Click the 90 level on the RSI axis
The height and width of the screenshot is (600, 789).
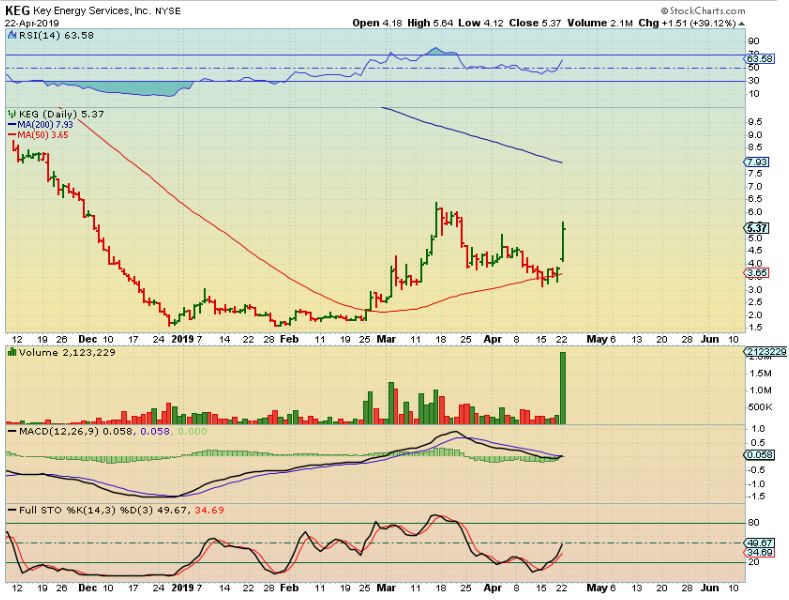753,41
